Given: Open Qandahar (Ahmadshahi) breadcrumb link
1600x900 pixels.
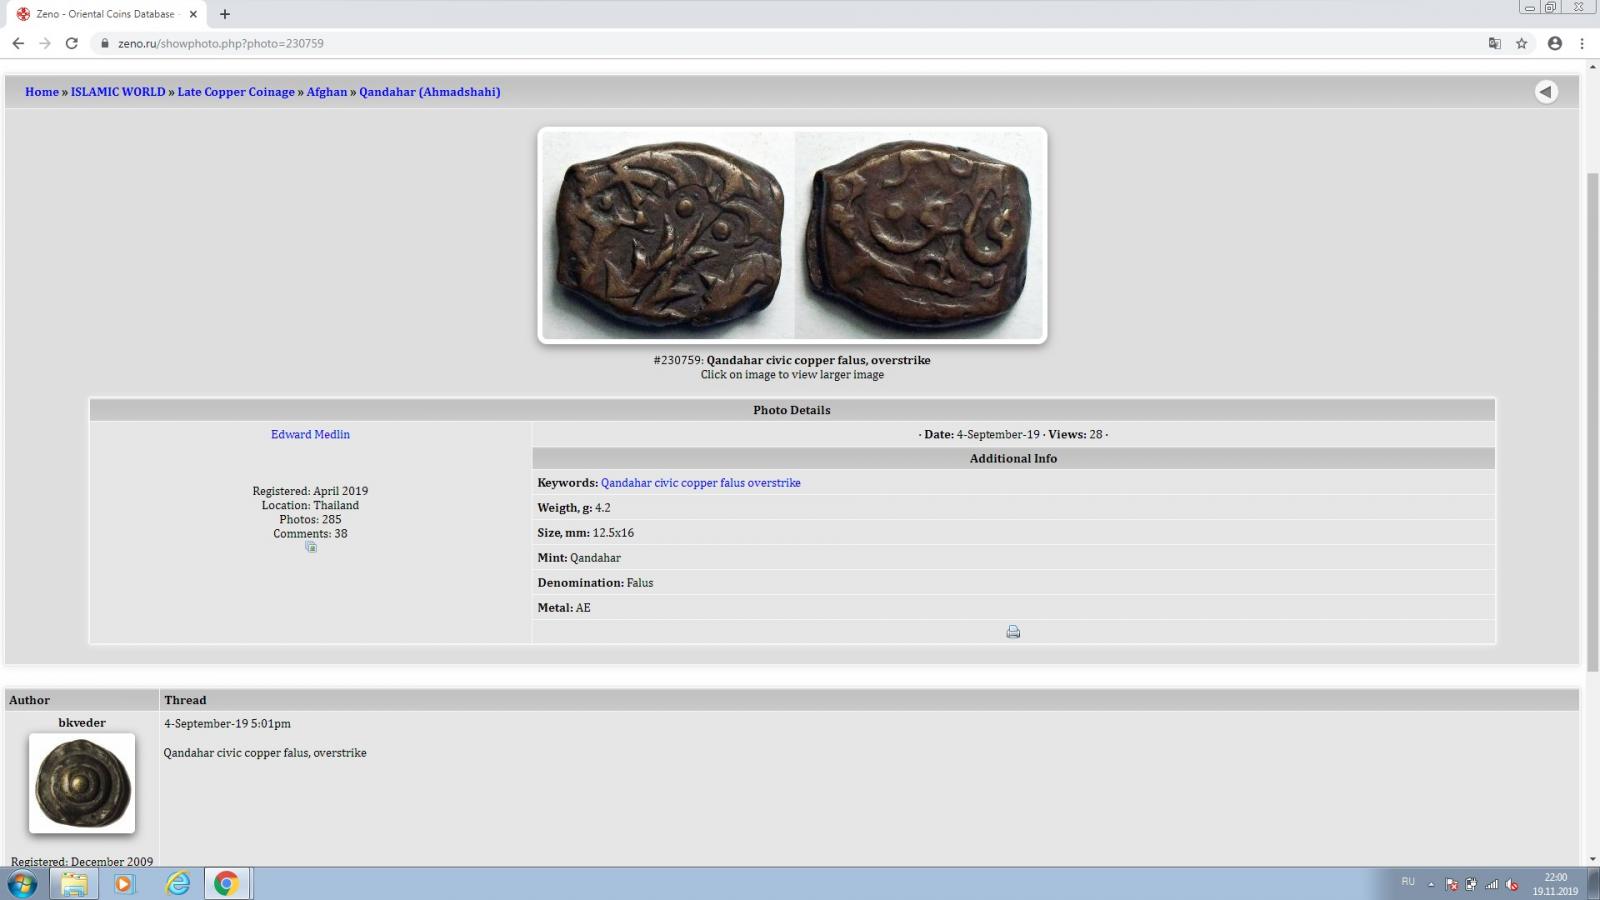Looking at the screenshot, I should tap(430, 92).
